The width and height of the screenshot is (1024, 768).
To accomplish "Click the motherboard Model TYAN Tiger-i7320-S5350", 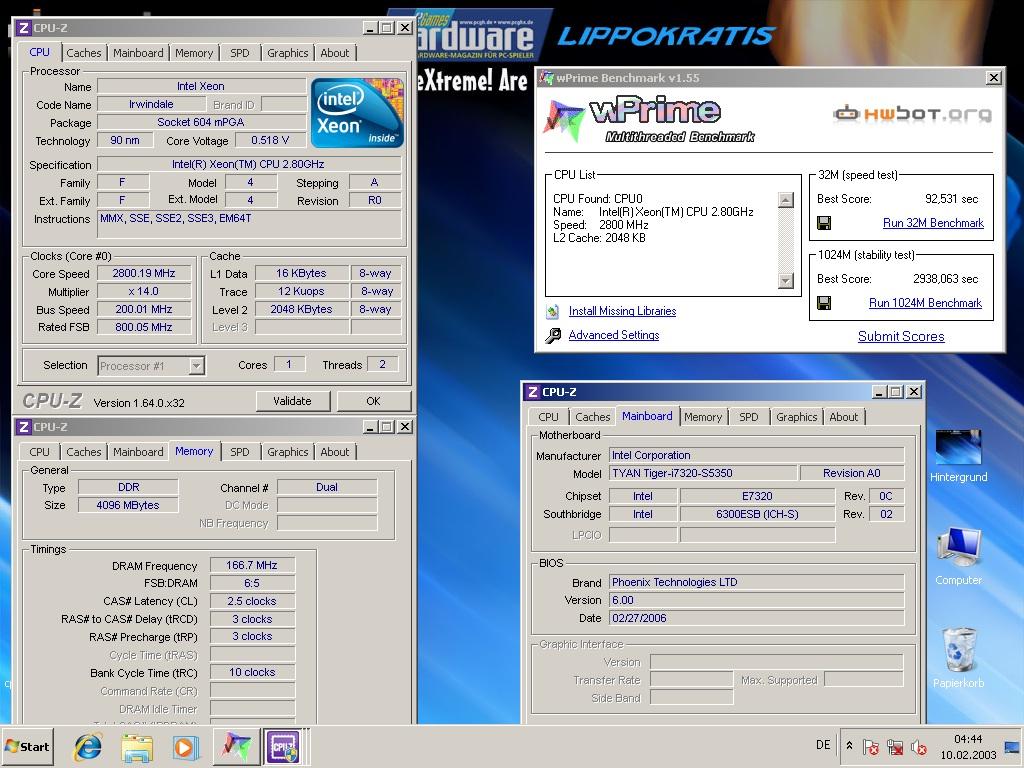I will 703,473.
